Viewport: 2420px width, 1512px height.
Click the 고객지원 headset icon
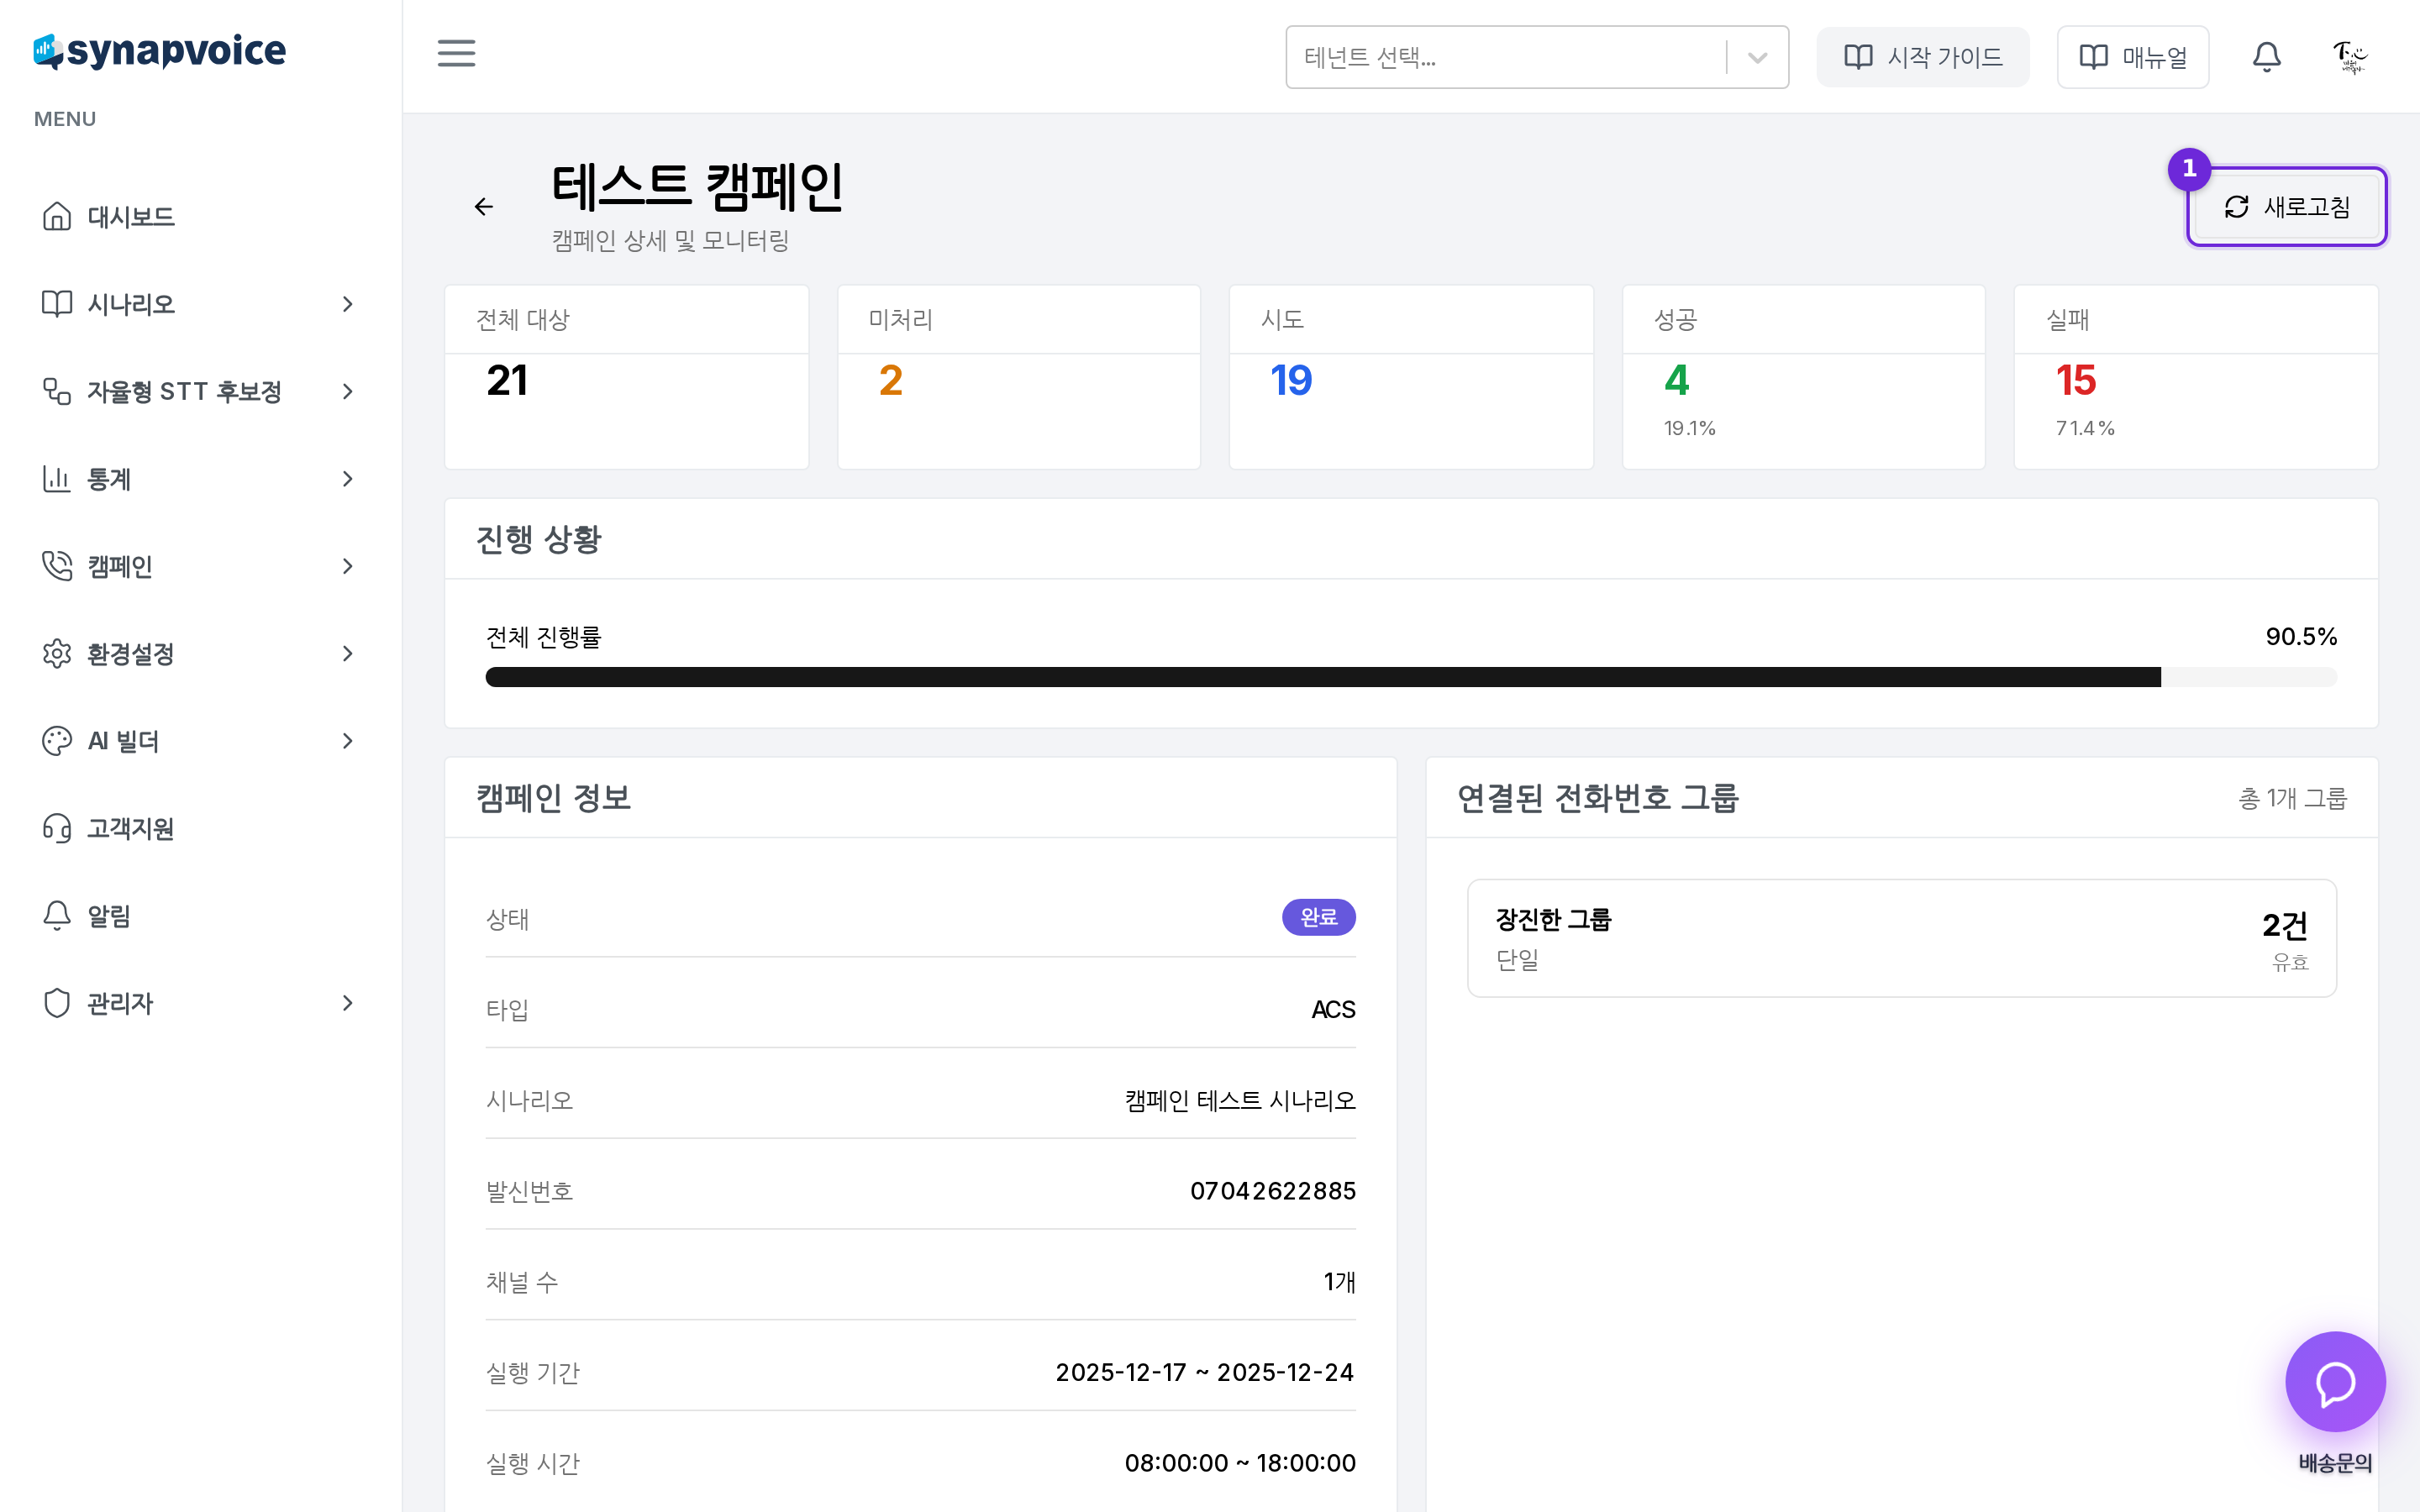coord(57,828)
